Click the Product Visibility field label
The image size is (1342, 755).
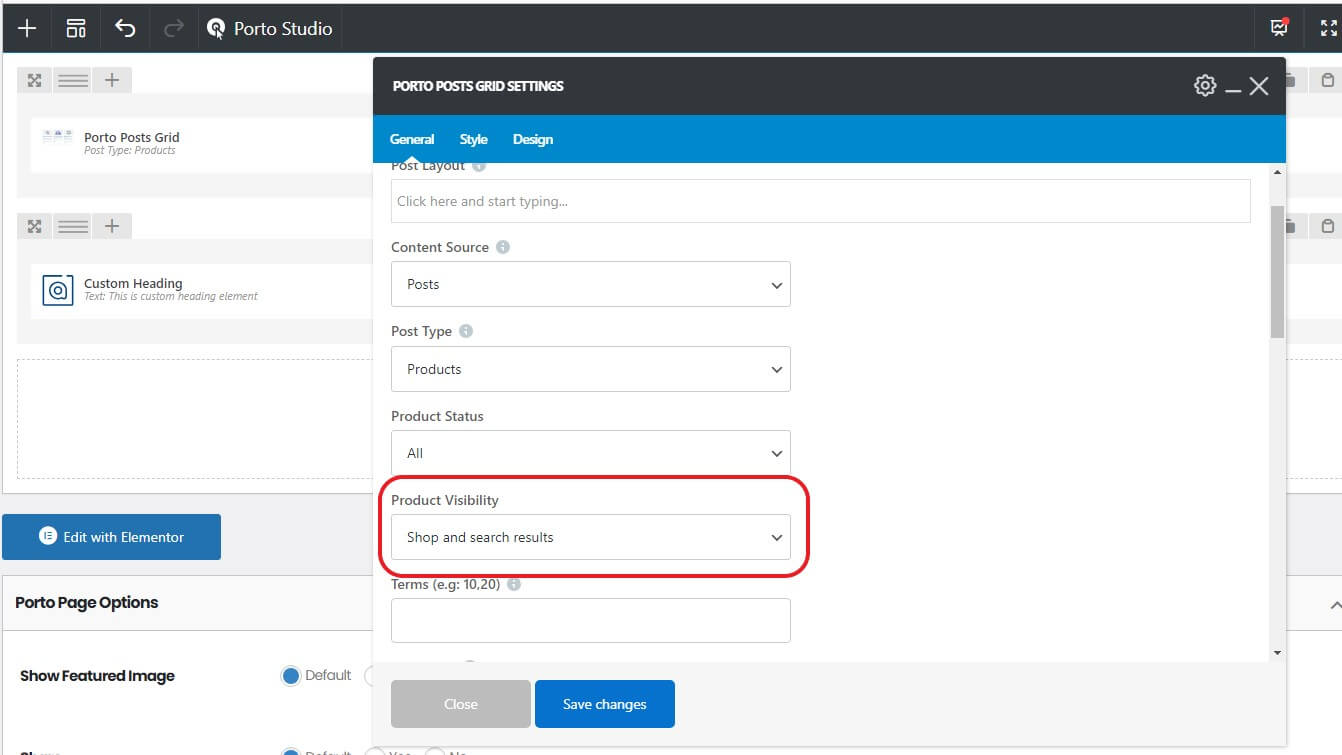click(x=445, y=500)
